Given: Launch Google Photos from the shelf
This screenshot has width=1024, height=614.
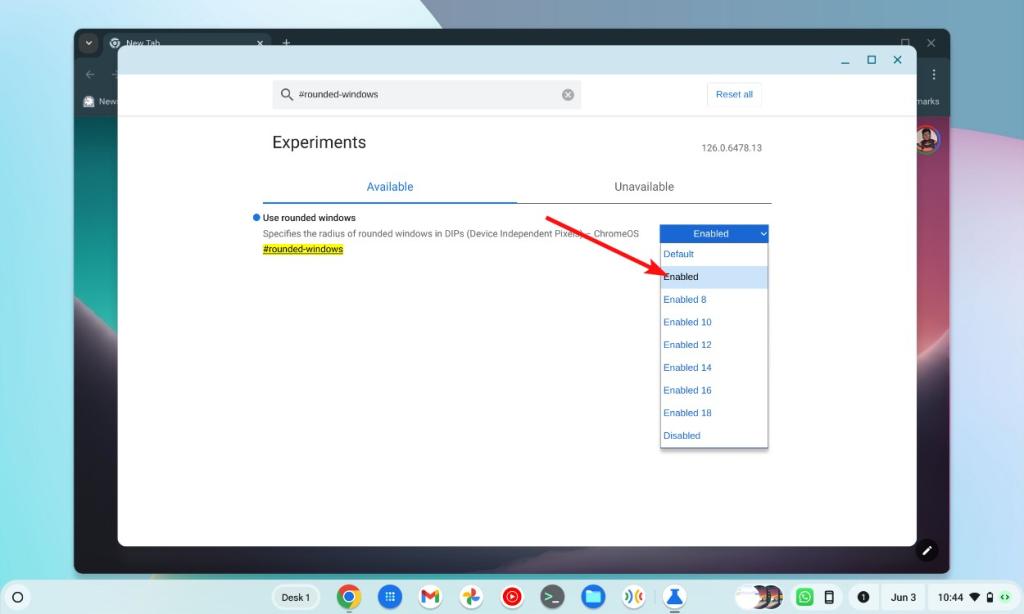Looking at the screenshot, I should pos(471,597).
